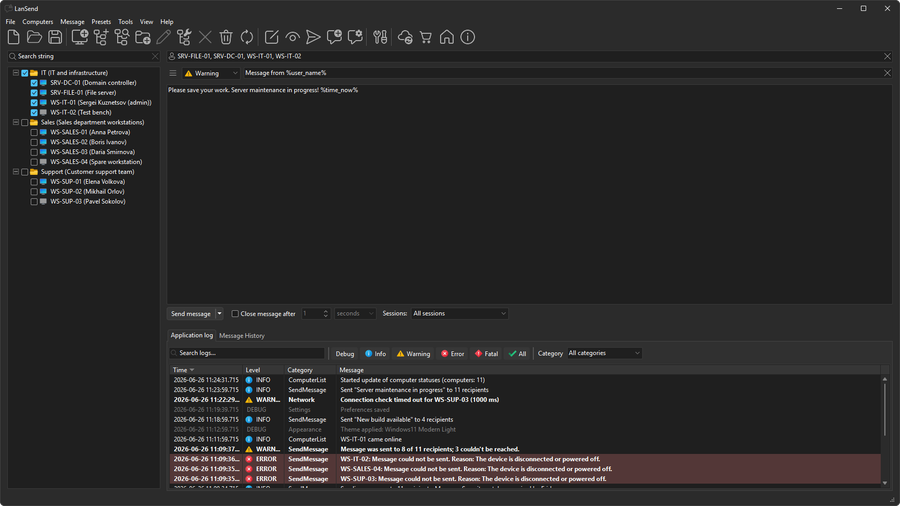Viewport: 900px width, 506px height.
Task: Open the All sessions dropdown
Action: point(459,313)
